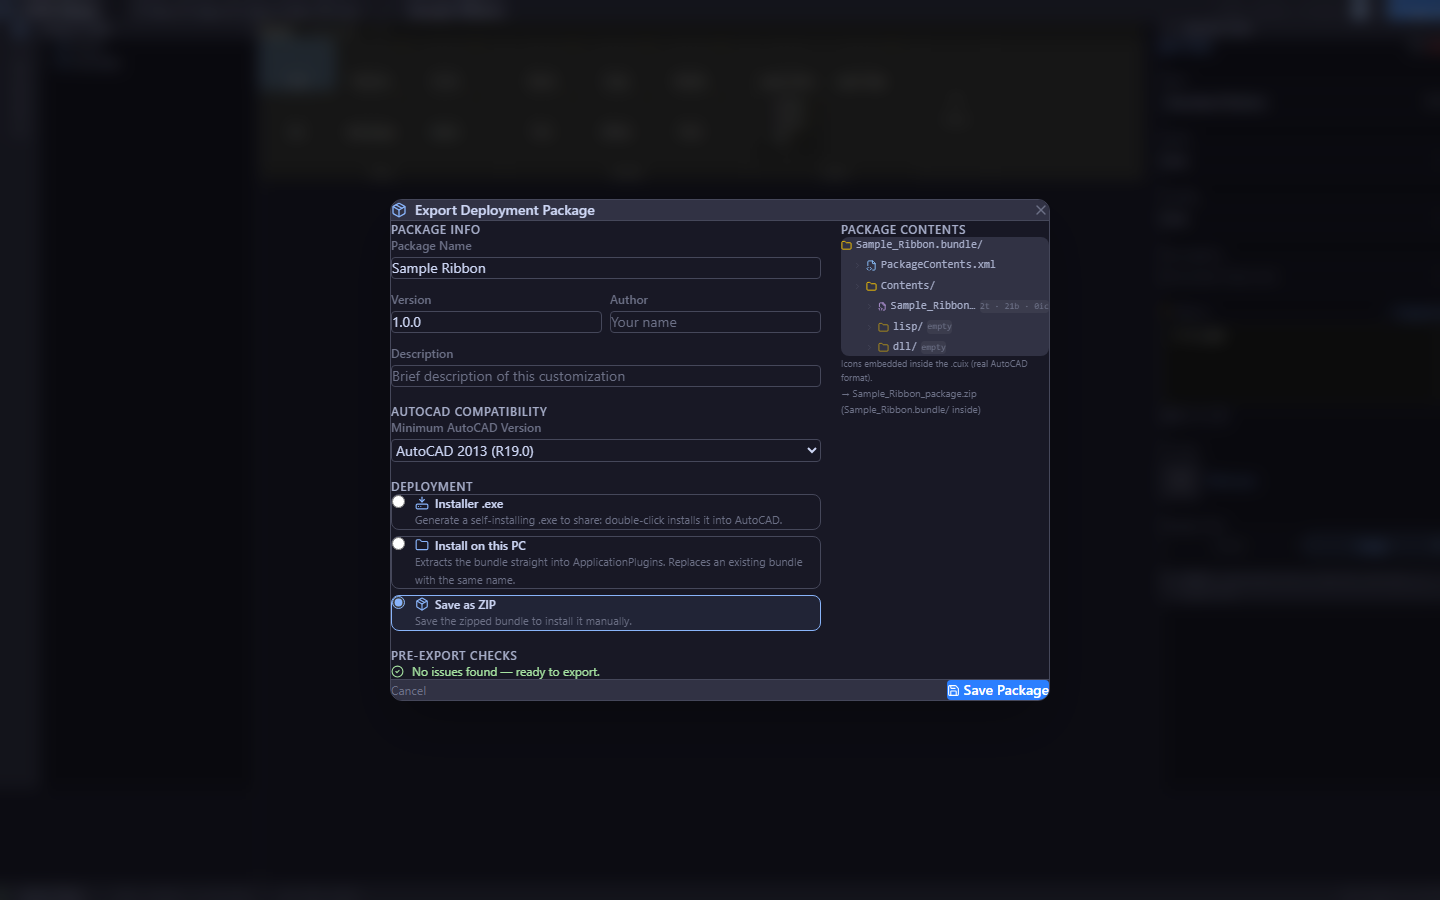This screenshot has width=1440, height=900.
Task: Click the 'Save as ZIP' option label
Action: pyautogui.click(x=465, y=605)
